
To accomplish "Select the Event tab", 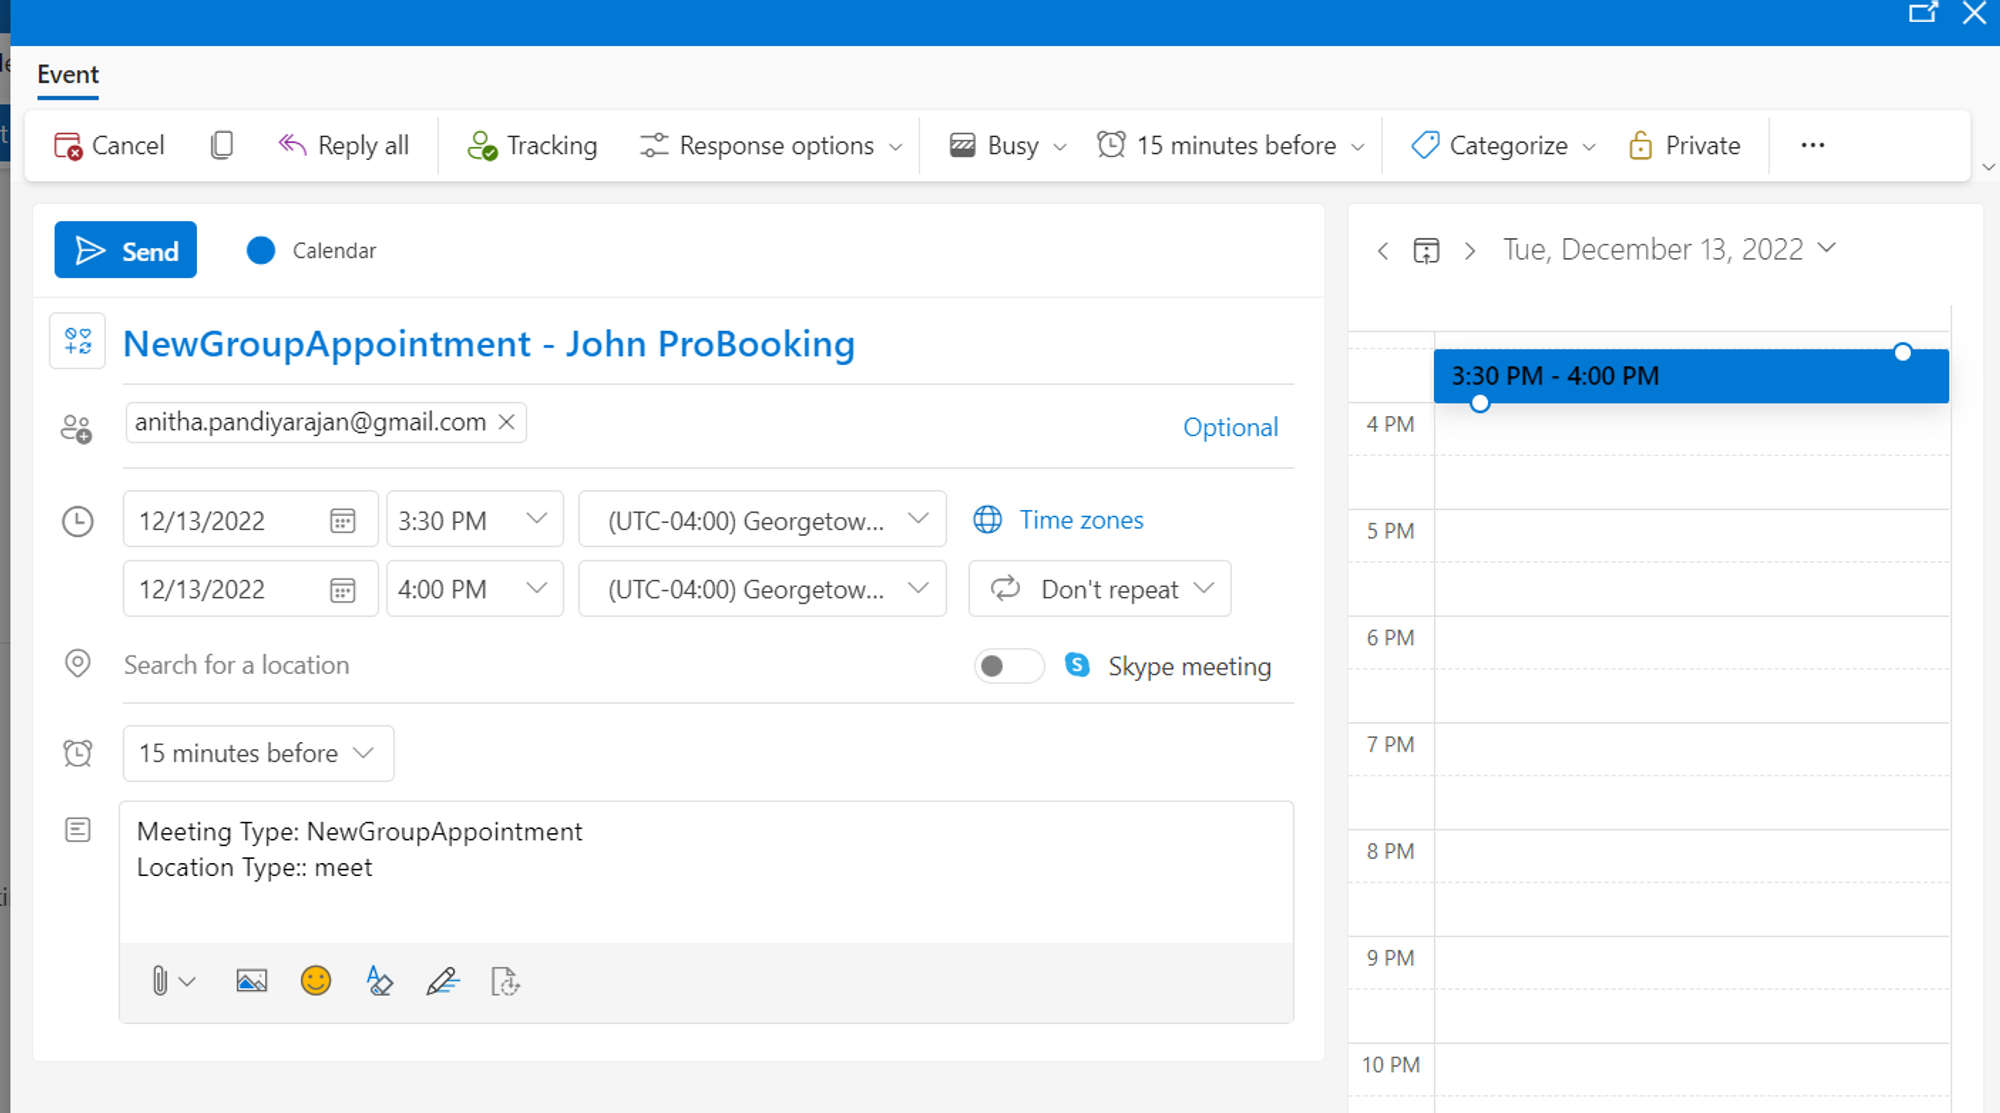I will point(68,75).
